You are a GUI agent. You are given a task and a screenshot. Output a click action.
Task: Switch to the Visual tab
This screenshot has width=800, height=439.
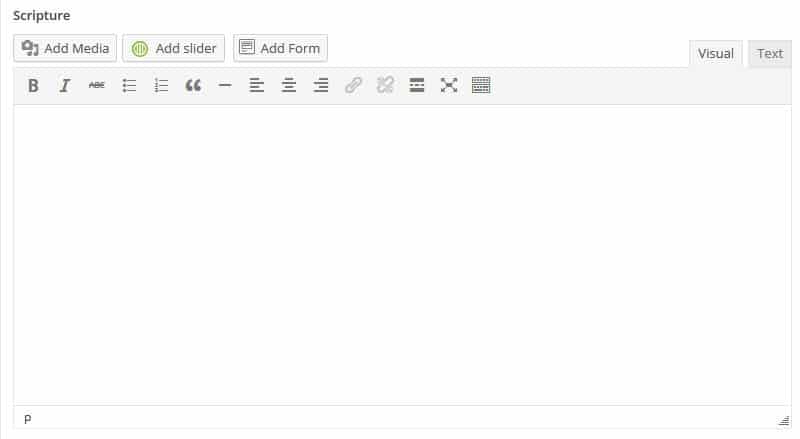pyautogui.click(x=715, y=54)
